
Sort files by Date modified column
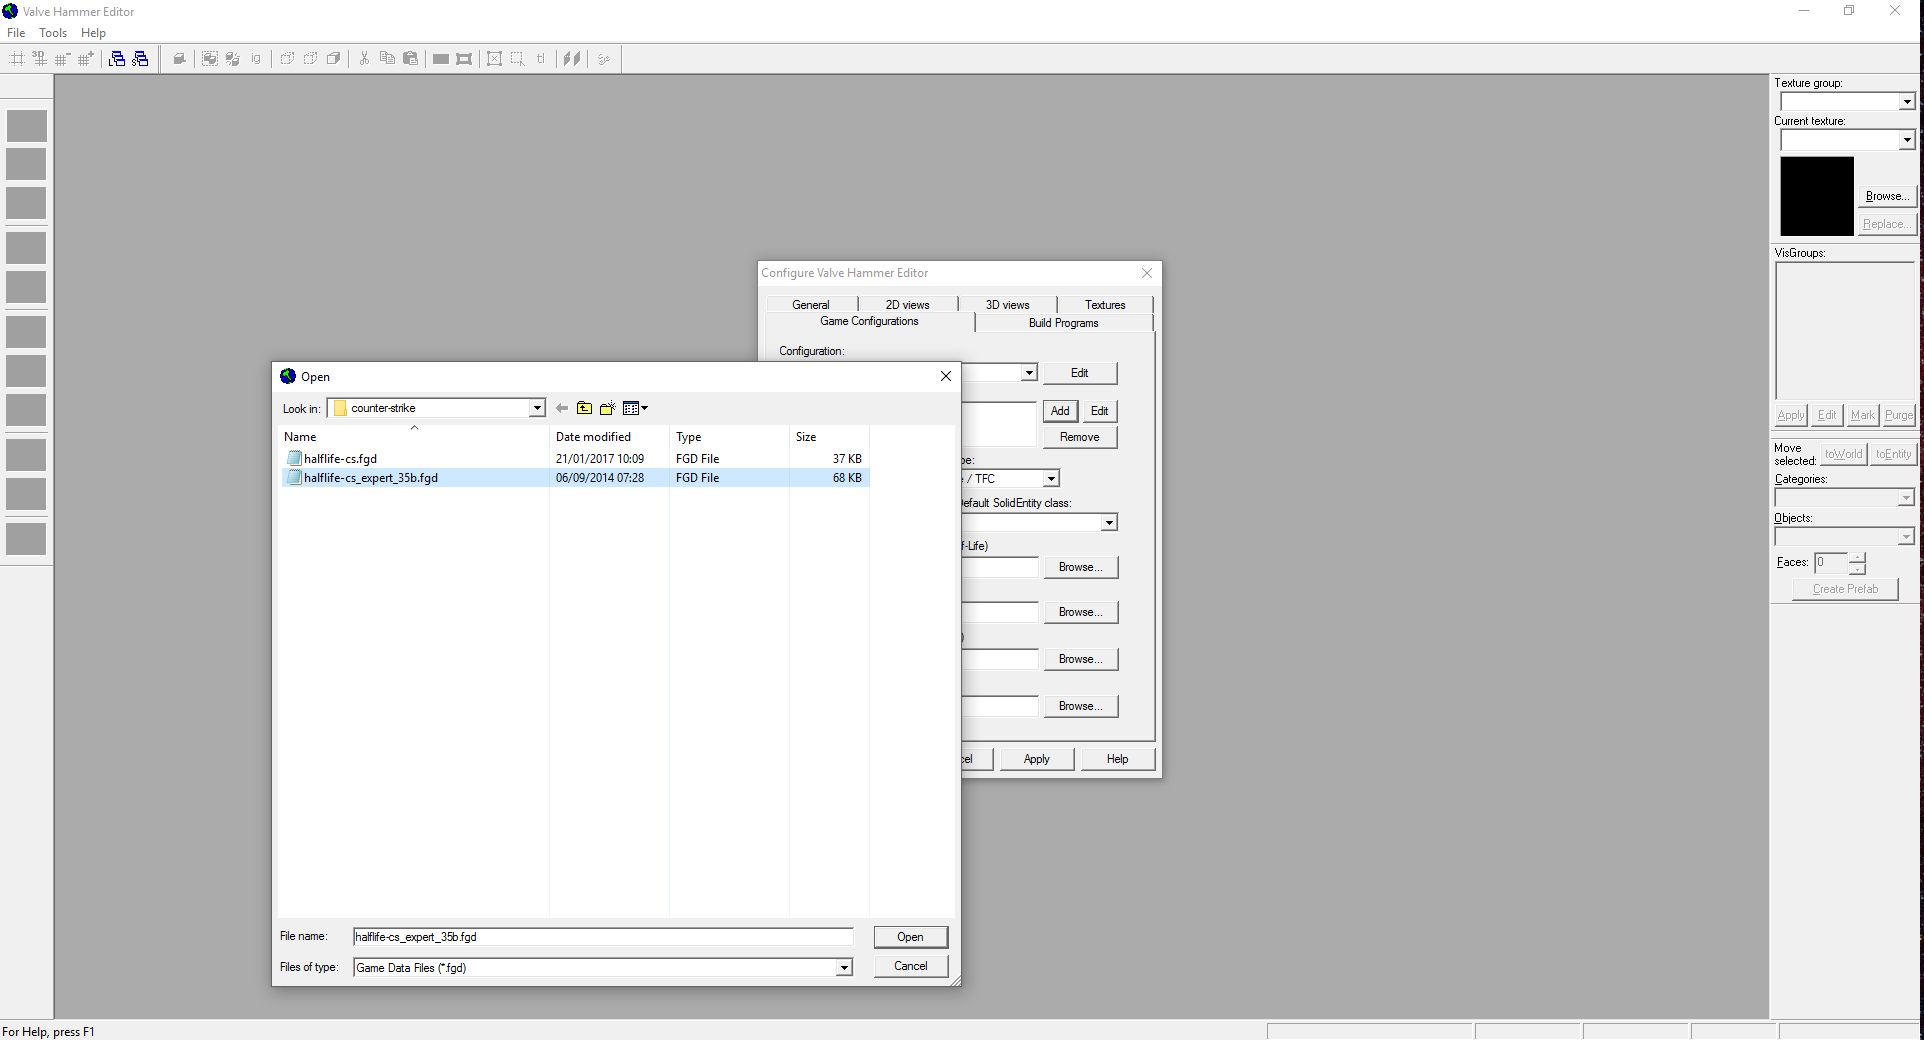pyautogui.click(x=609, y=437)
